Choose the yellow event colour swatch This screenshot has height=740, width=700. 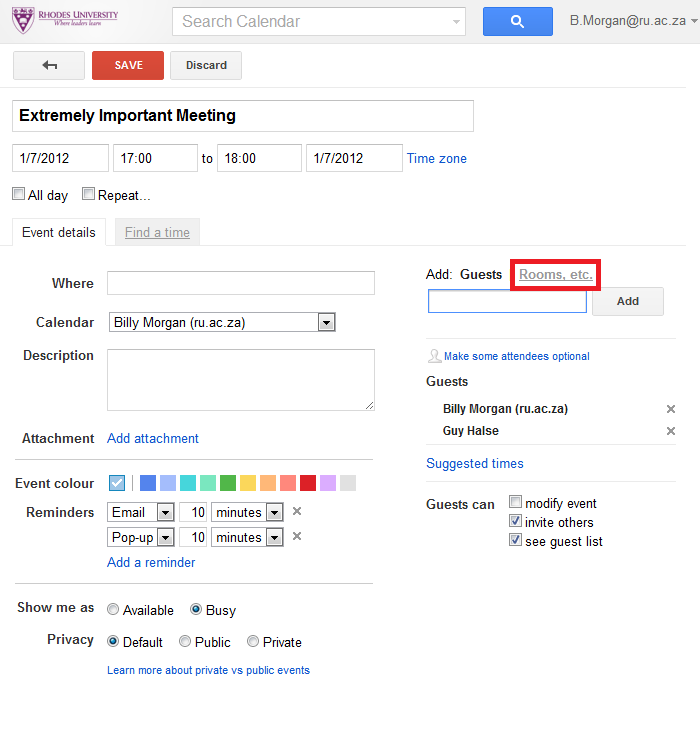pyautogui.click(x=248, y=483)
